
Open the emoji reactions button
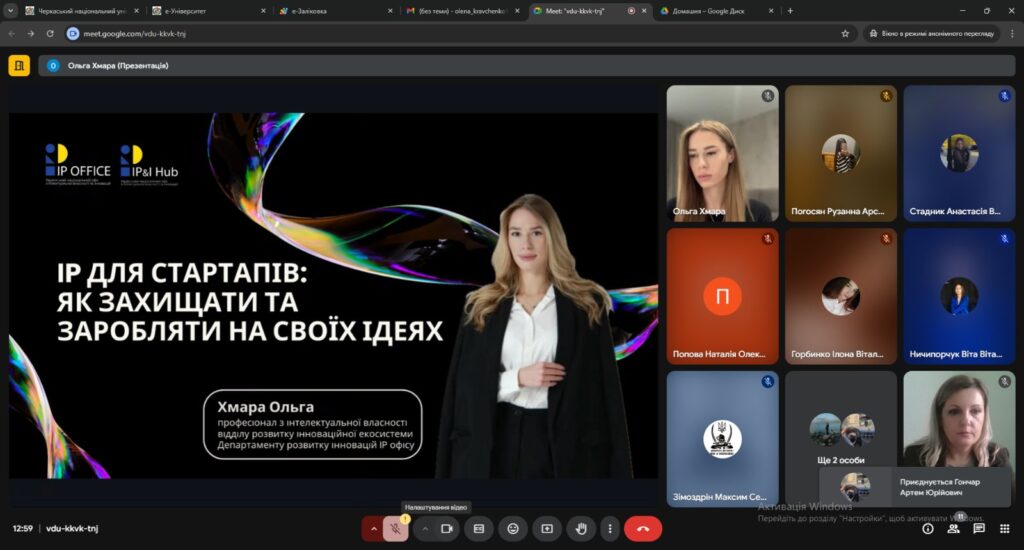pyautogui.click(x=513, y=528)
